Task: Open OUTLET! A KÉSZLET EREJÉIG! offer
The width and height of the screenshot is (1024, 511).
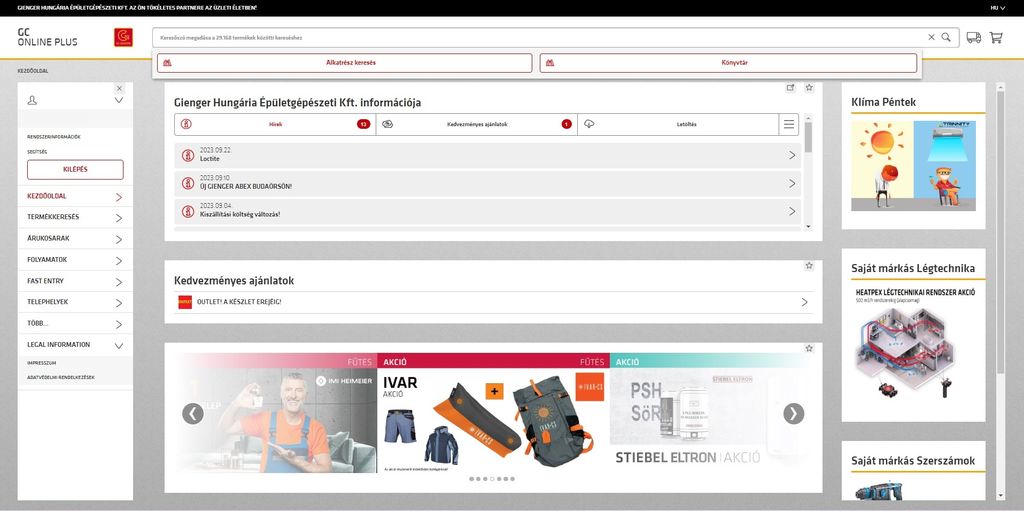Action: click(496, 302)
